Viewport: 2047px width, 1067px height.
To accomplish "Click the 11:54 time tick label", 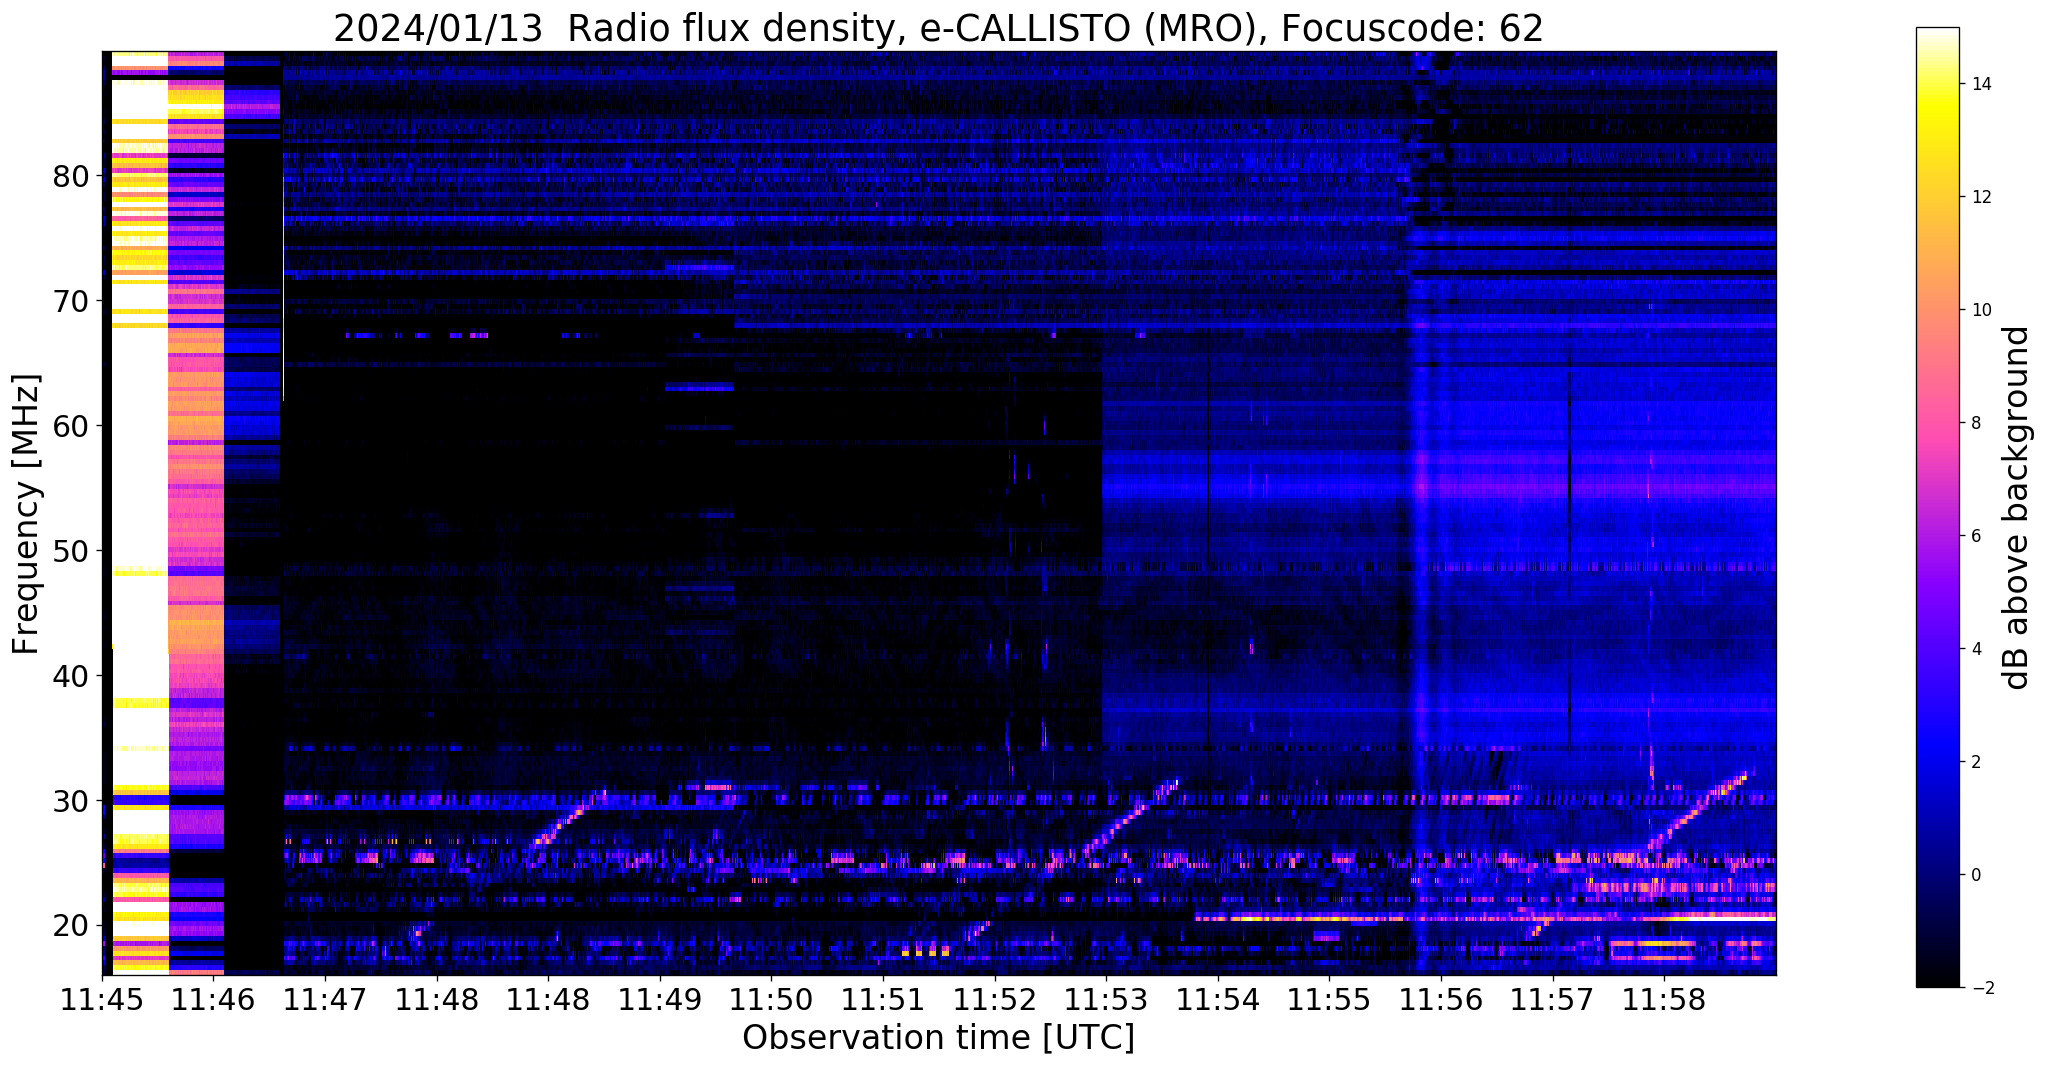I will click(1218, 1000).
